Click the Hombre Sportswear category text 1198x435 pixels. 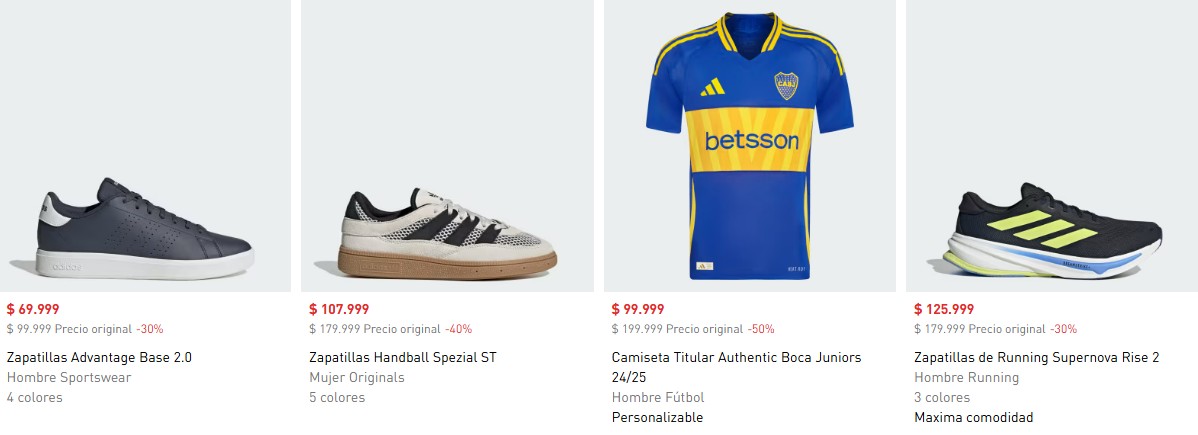click(x=69, y=377)
